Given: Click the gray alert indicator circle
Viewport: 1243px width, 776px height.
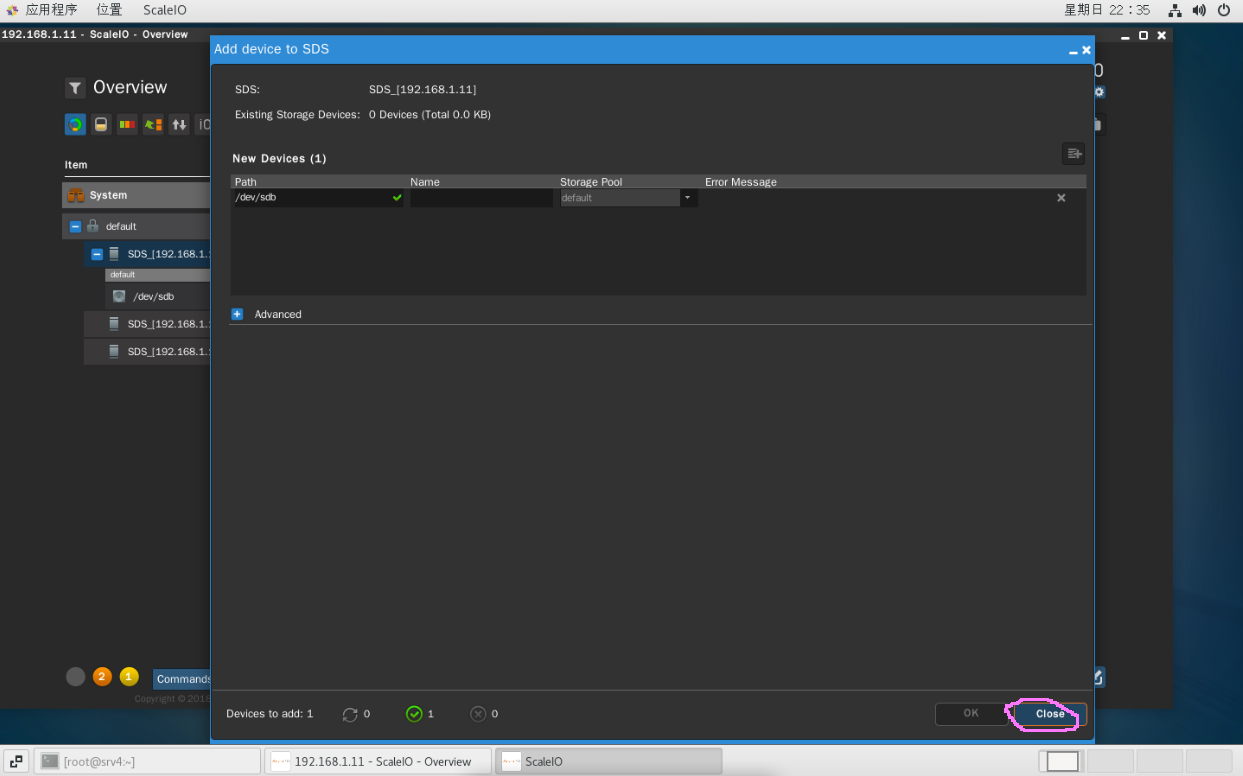Looking at the screenshot, I should click(75, 677).
